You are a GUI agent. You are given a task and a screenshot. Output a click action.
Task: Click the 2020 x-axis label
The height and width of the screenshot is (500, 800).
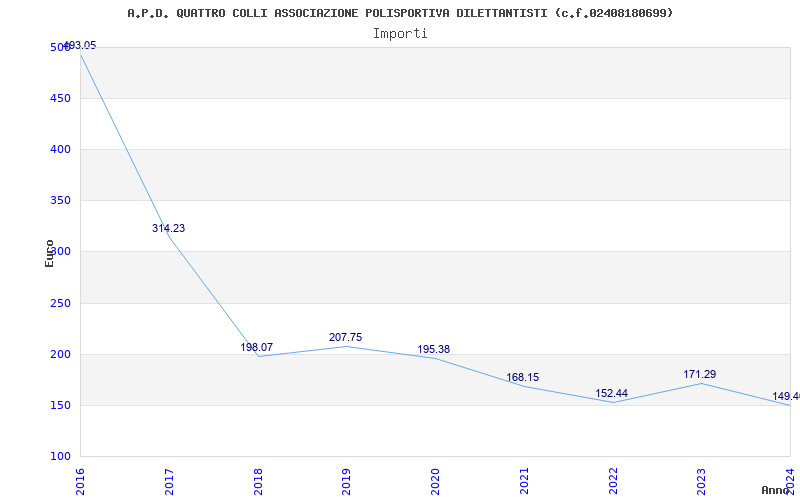coord(435,482)
